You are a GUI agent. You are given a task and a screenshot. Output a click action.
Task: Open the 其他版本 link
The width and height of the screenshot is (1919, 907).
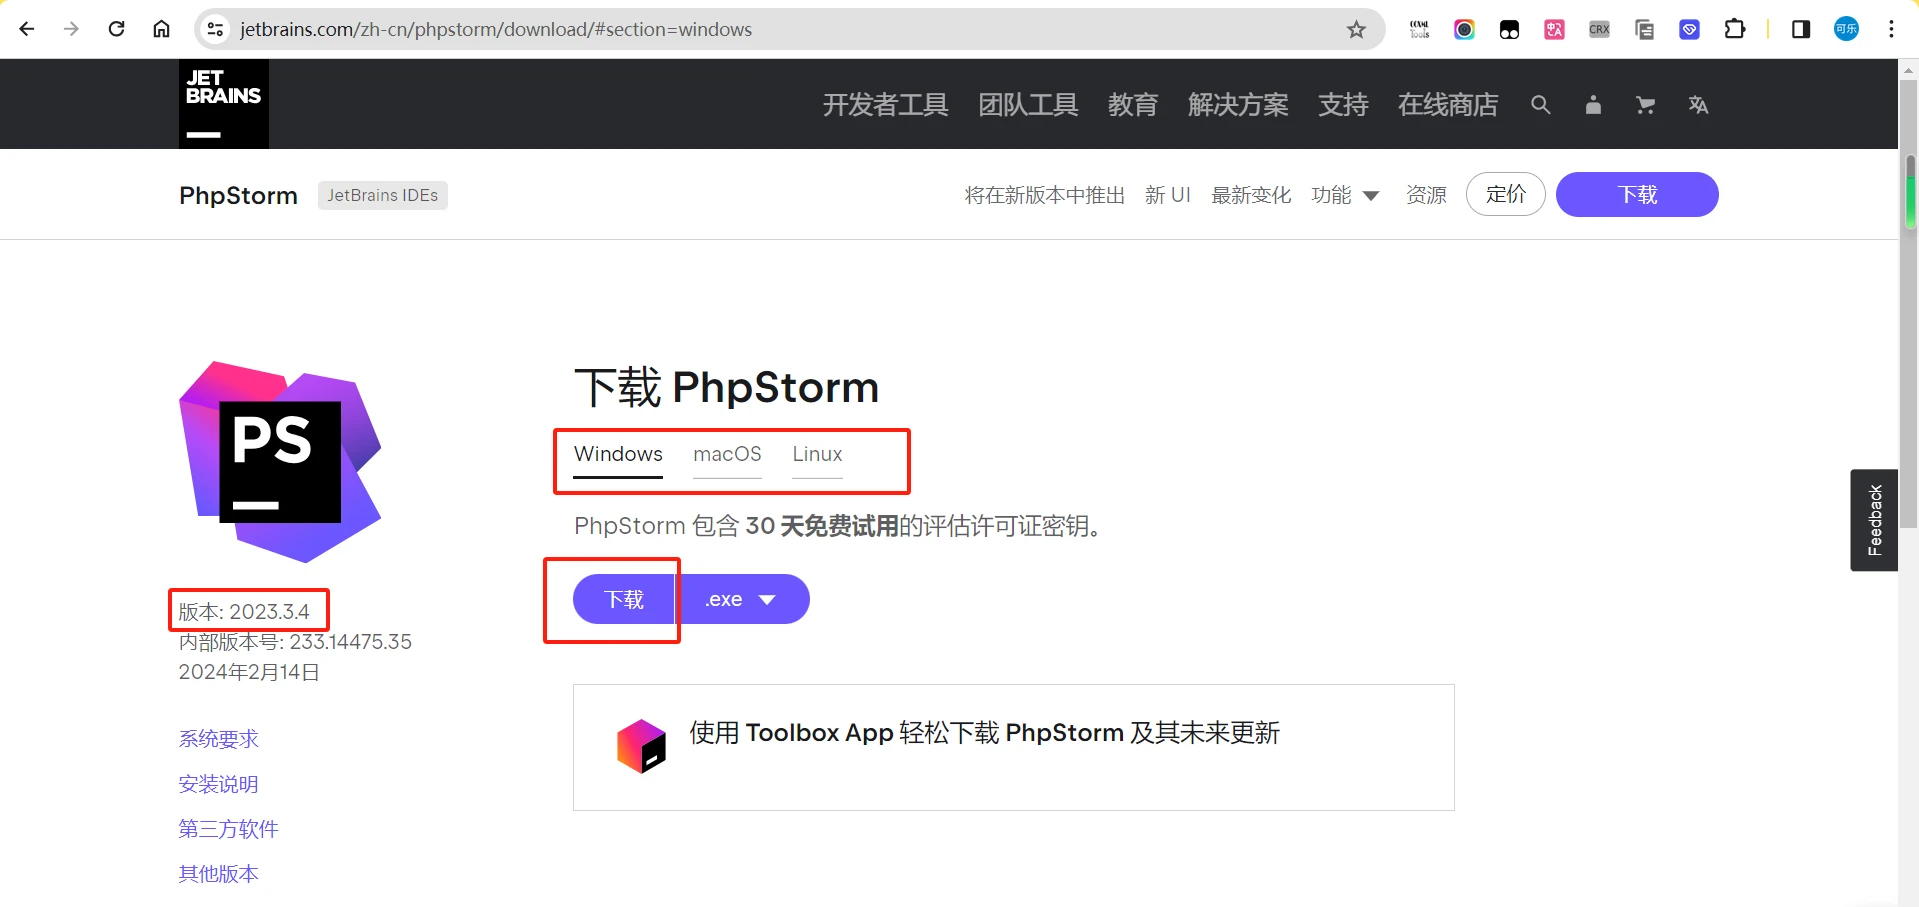tap(218, 874)
